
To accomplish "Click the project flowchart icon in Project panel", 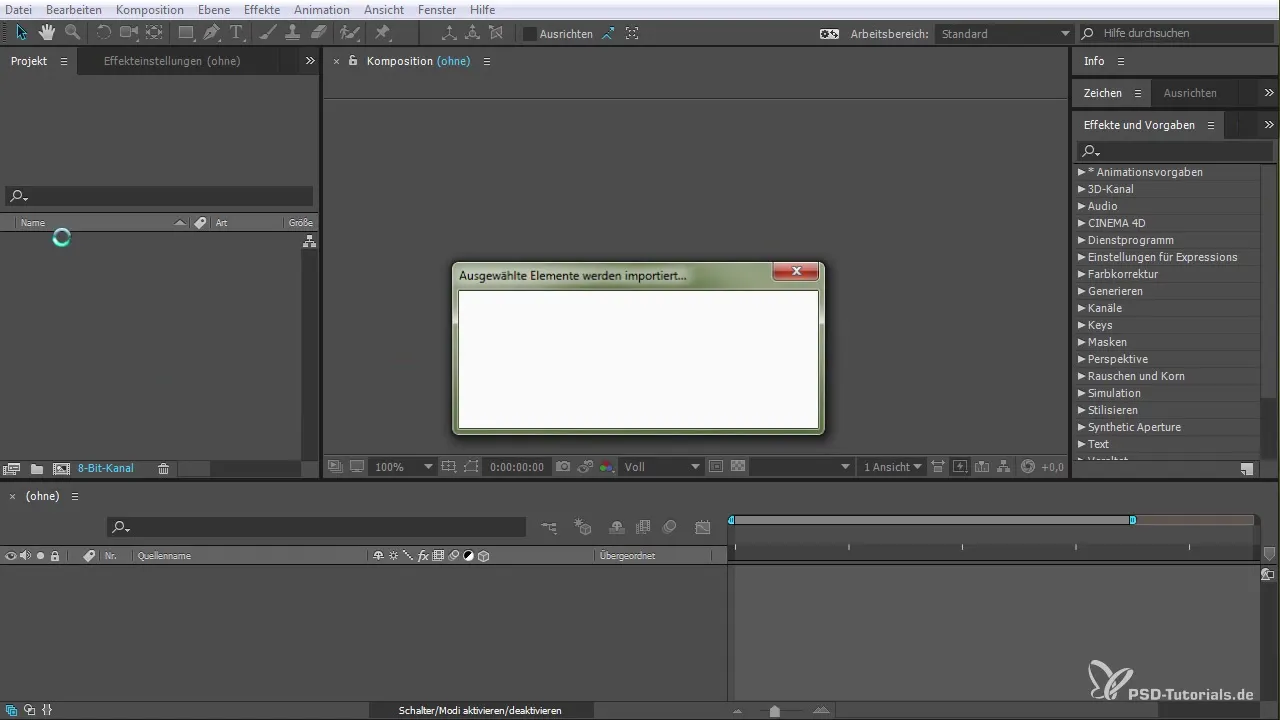I will [310, 241].
